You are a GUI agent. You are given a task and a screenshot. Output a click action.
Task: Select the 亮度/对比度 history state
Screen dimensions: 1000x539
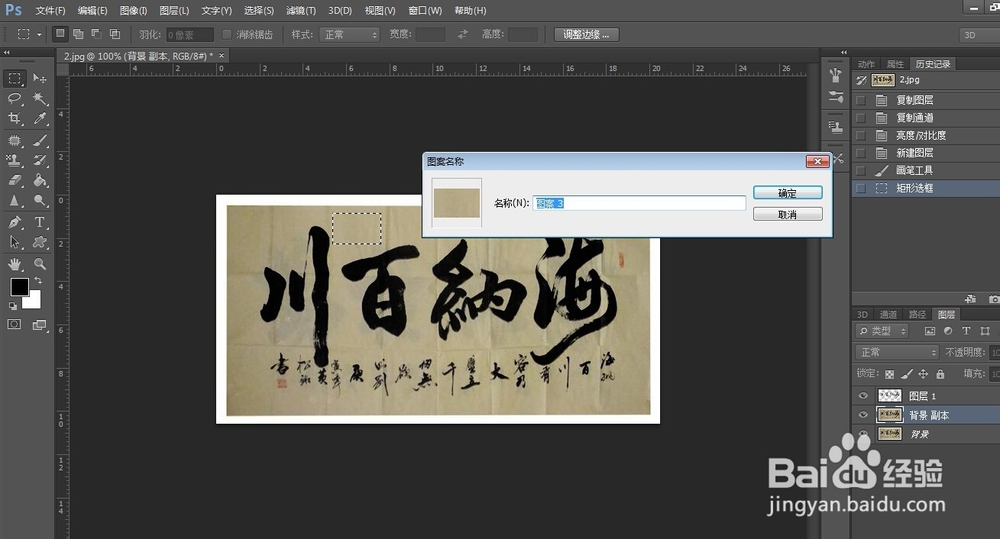(926, 135)
